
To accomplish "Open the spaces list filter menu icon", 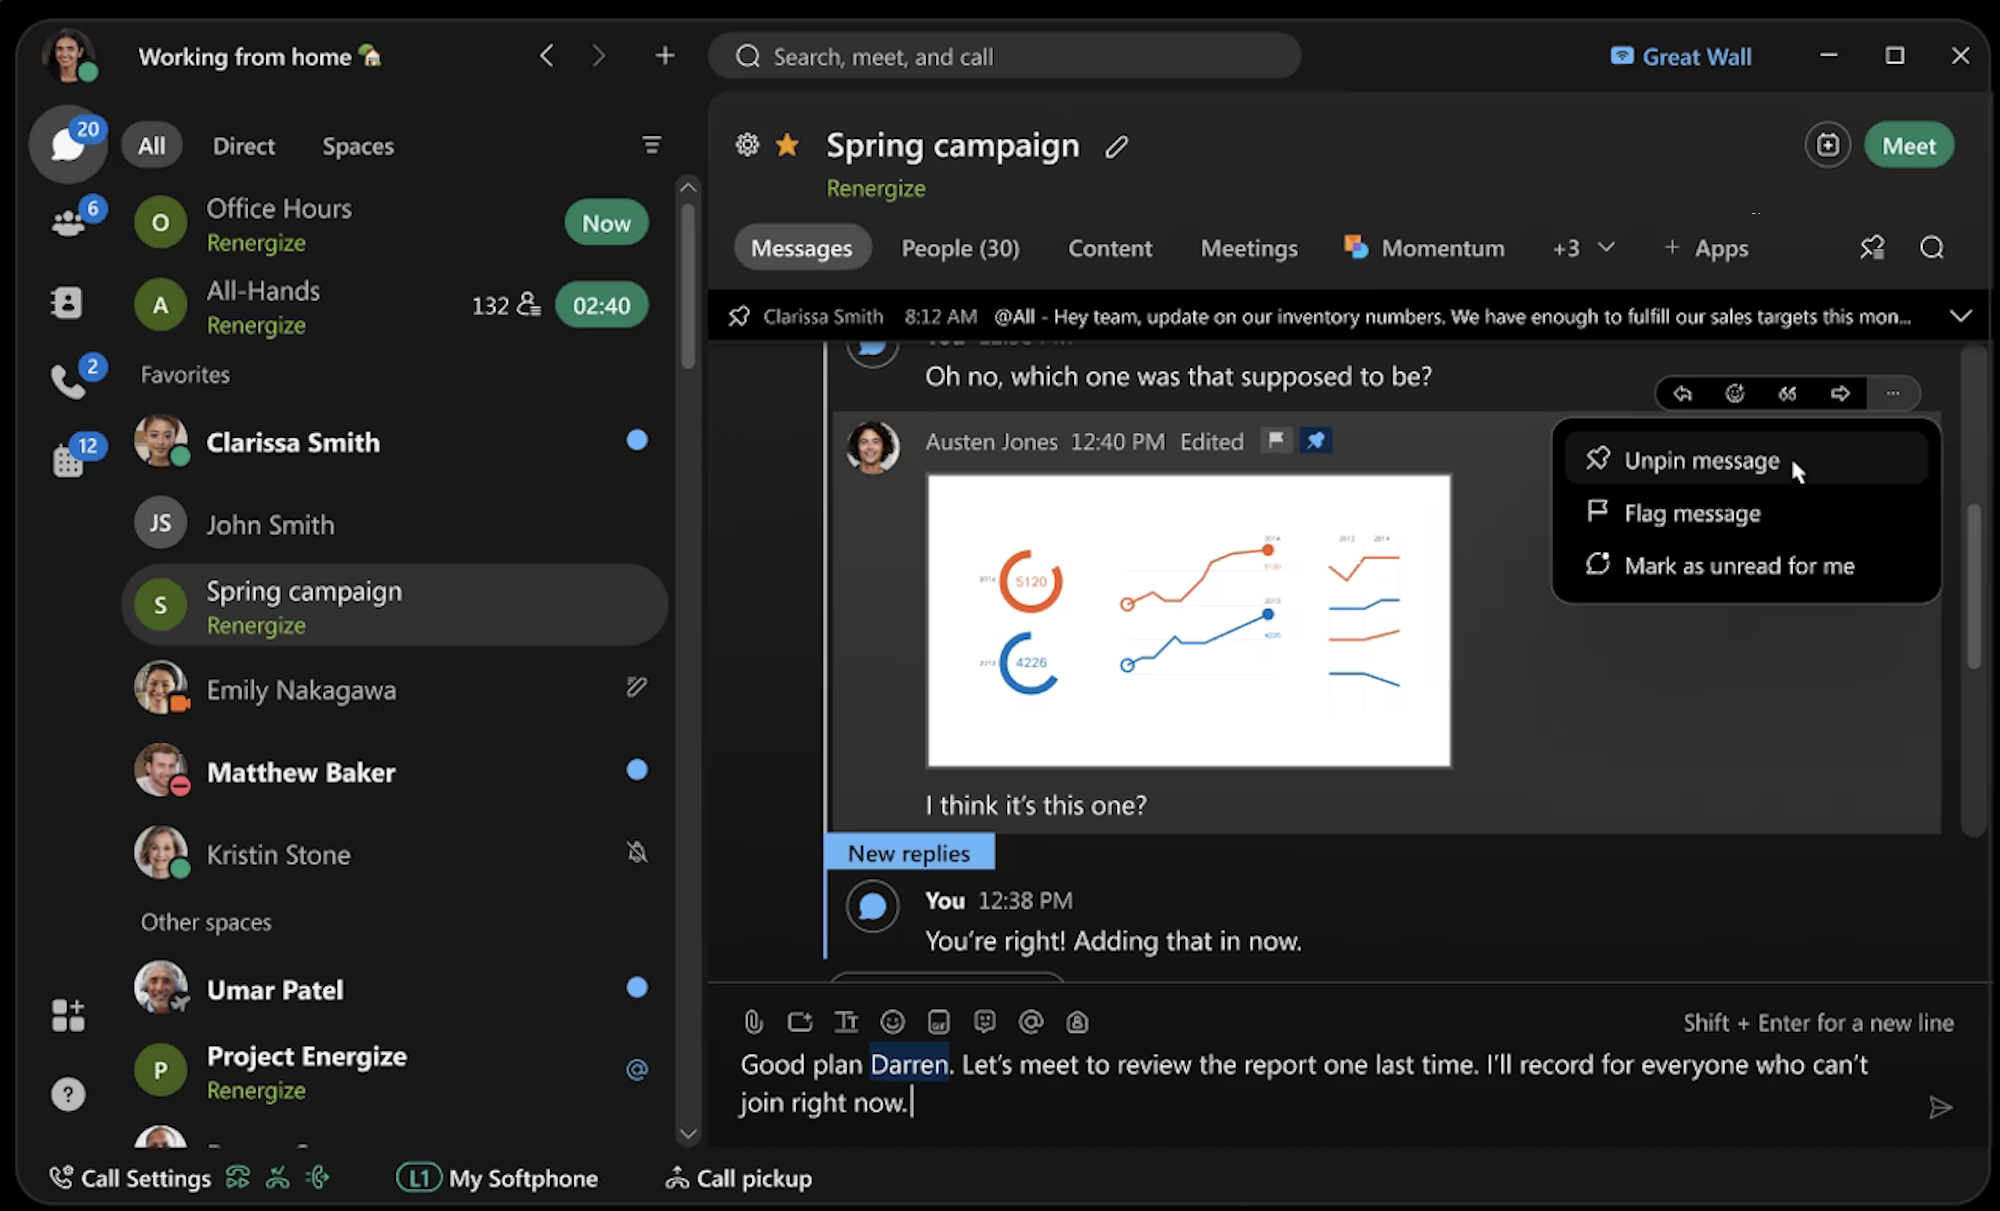I will point(651,145).
